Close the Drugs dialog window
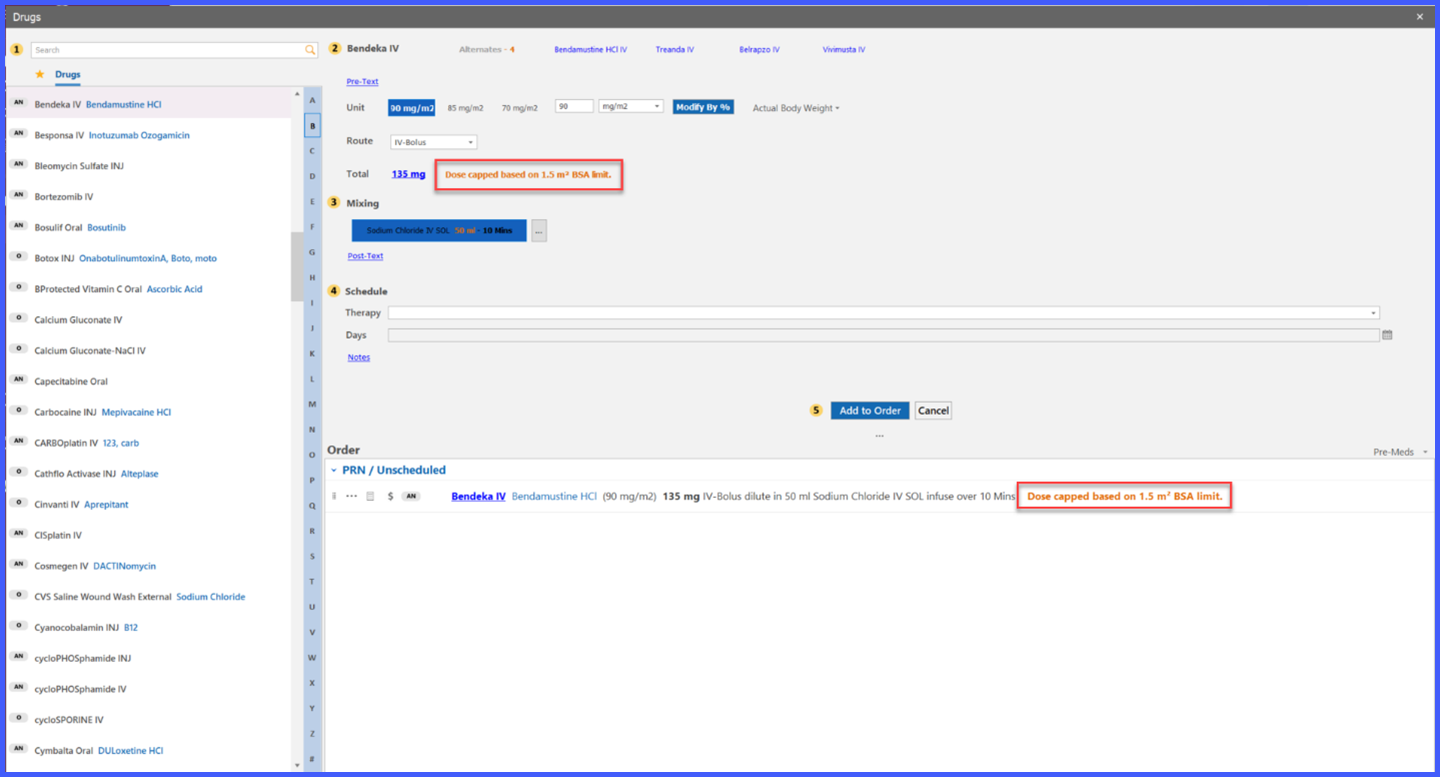The image size is (1440, 777). click(1420, 17)
